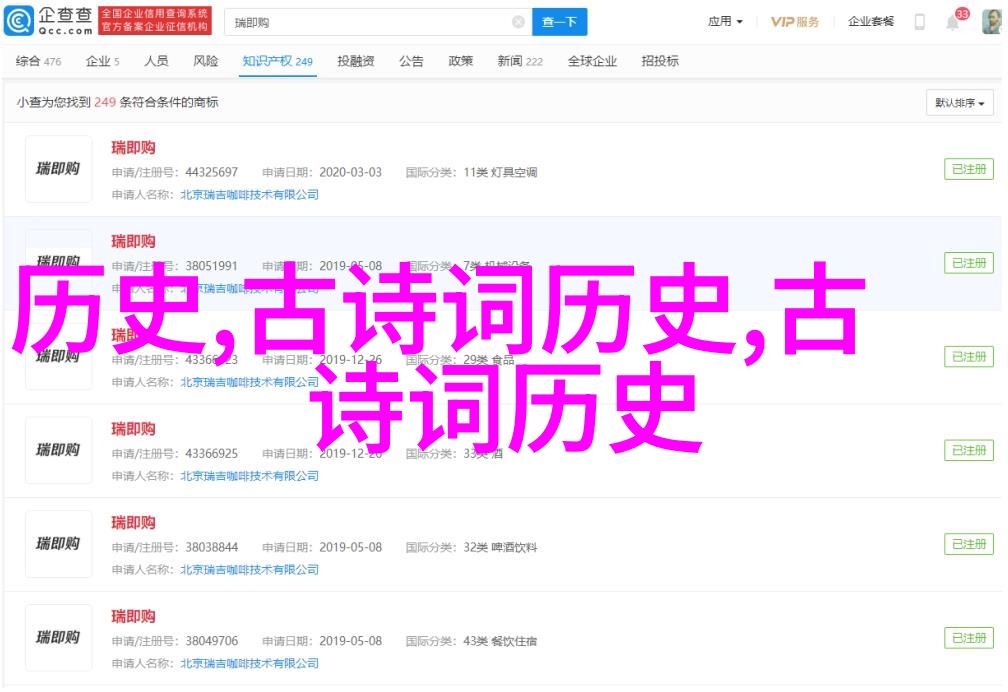Open applicant link for 29类 食品 trademark
This screenshot has height=692, width=1008.
249,382
